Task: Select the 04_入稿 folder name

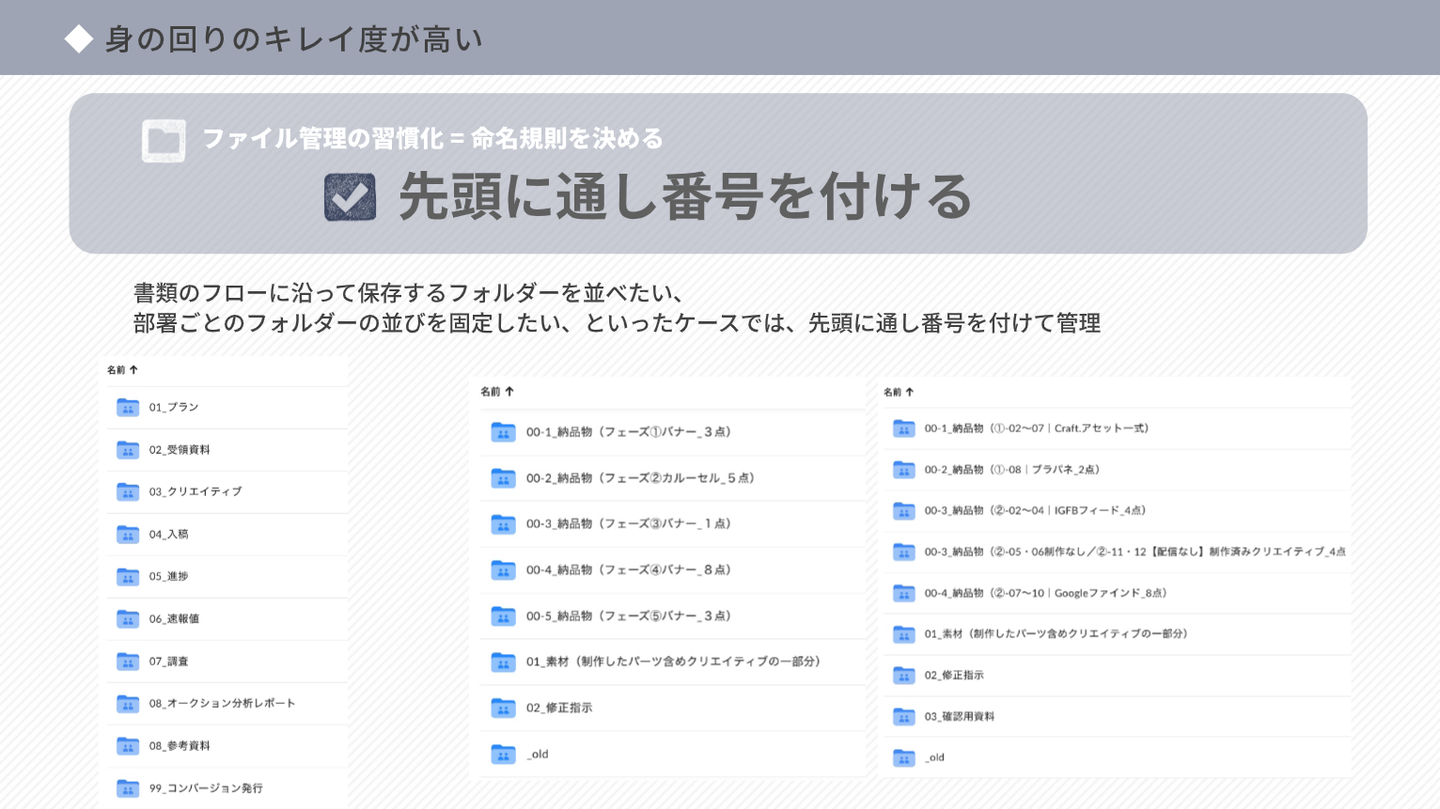Action: coord(169,534)
